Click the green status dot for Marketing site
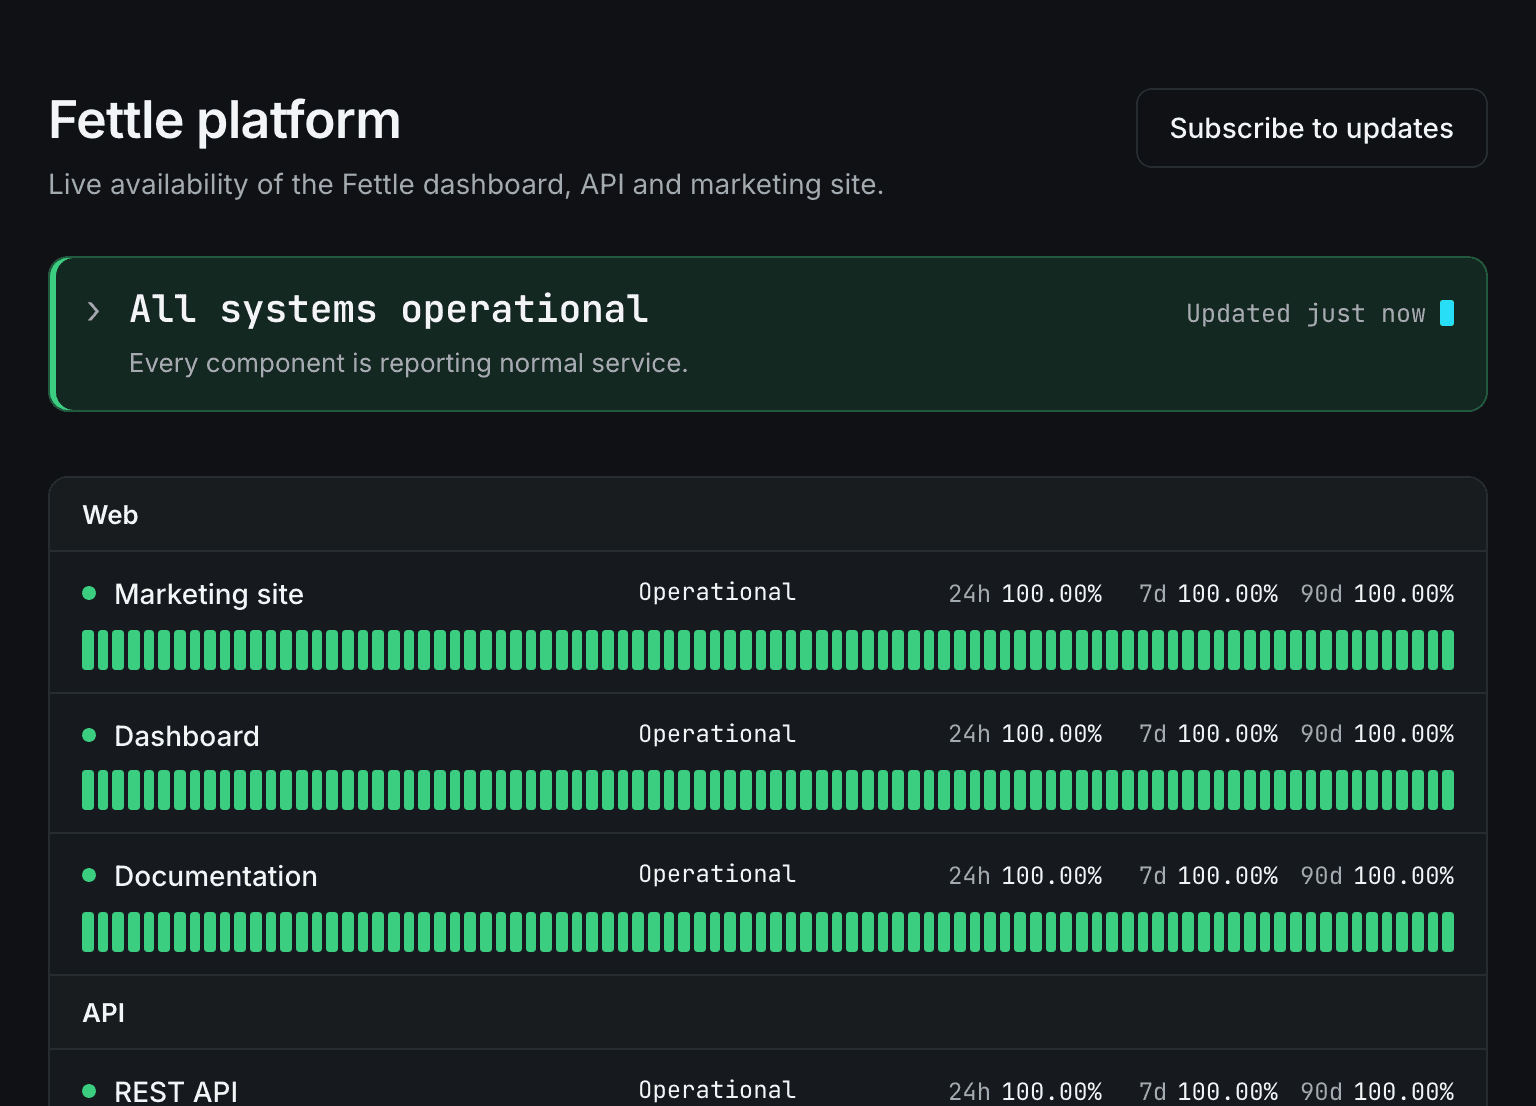Viewport: 1536px width, 1106px height. pyautogui.click(x=89, y=593)
